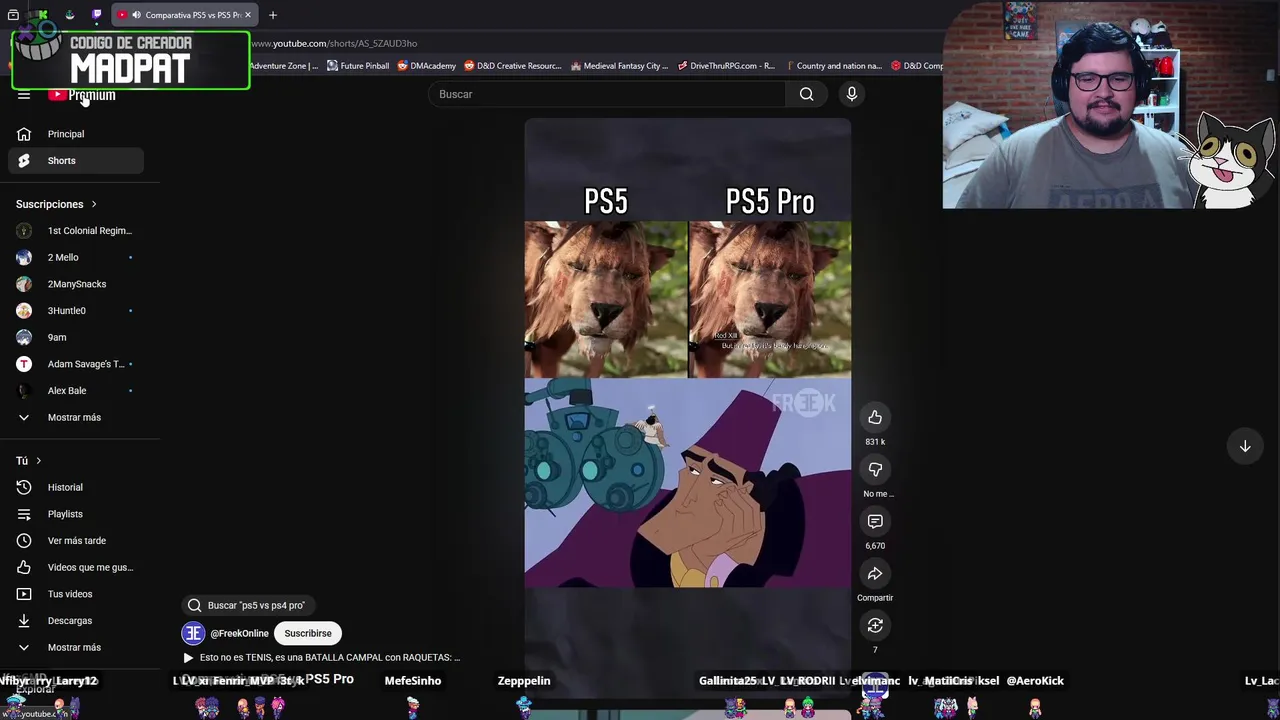Viewport: 1280px width, 720px height.
Task: Open the Future Pinball bookmark
Action: (358, 66)
